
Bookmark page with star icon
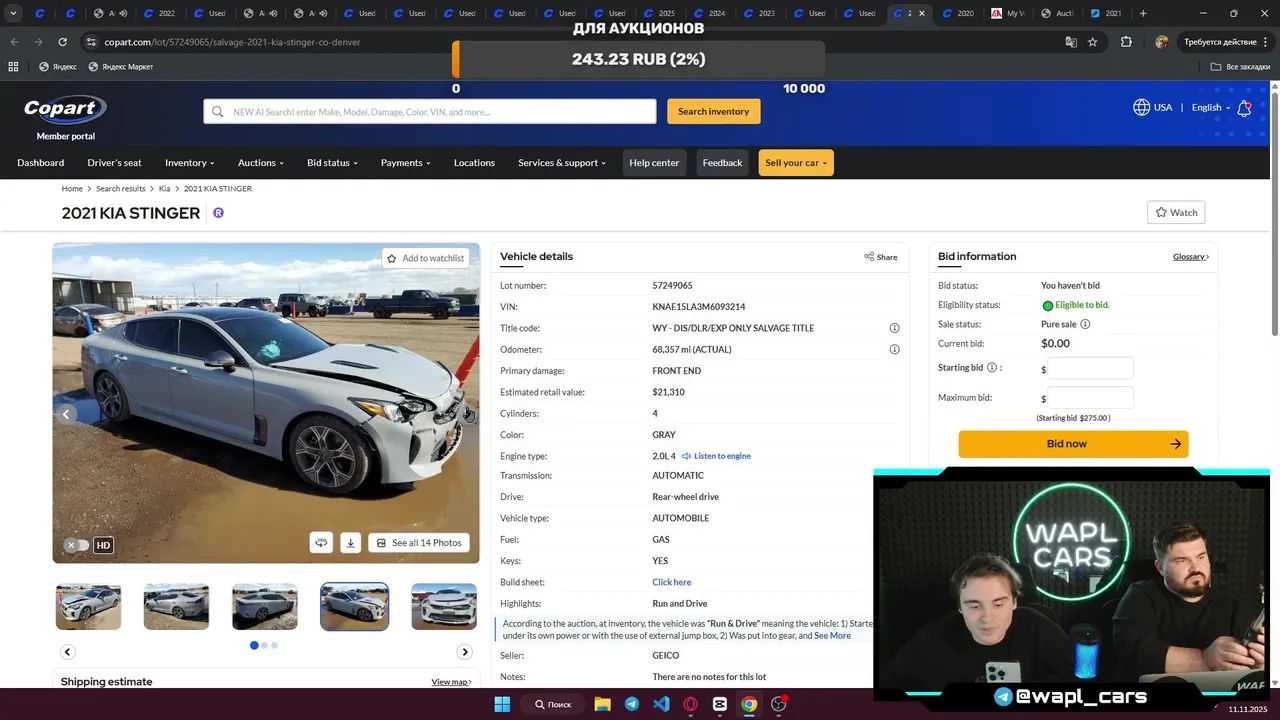(x=1093, y=42)
